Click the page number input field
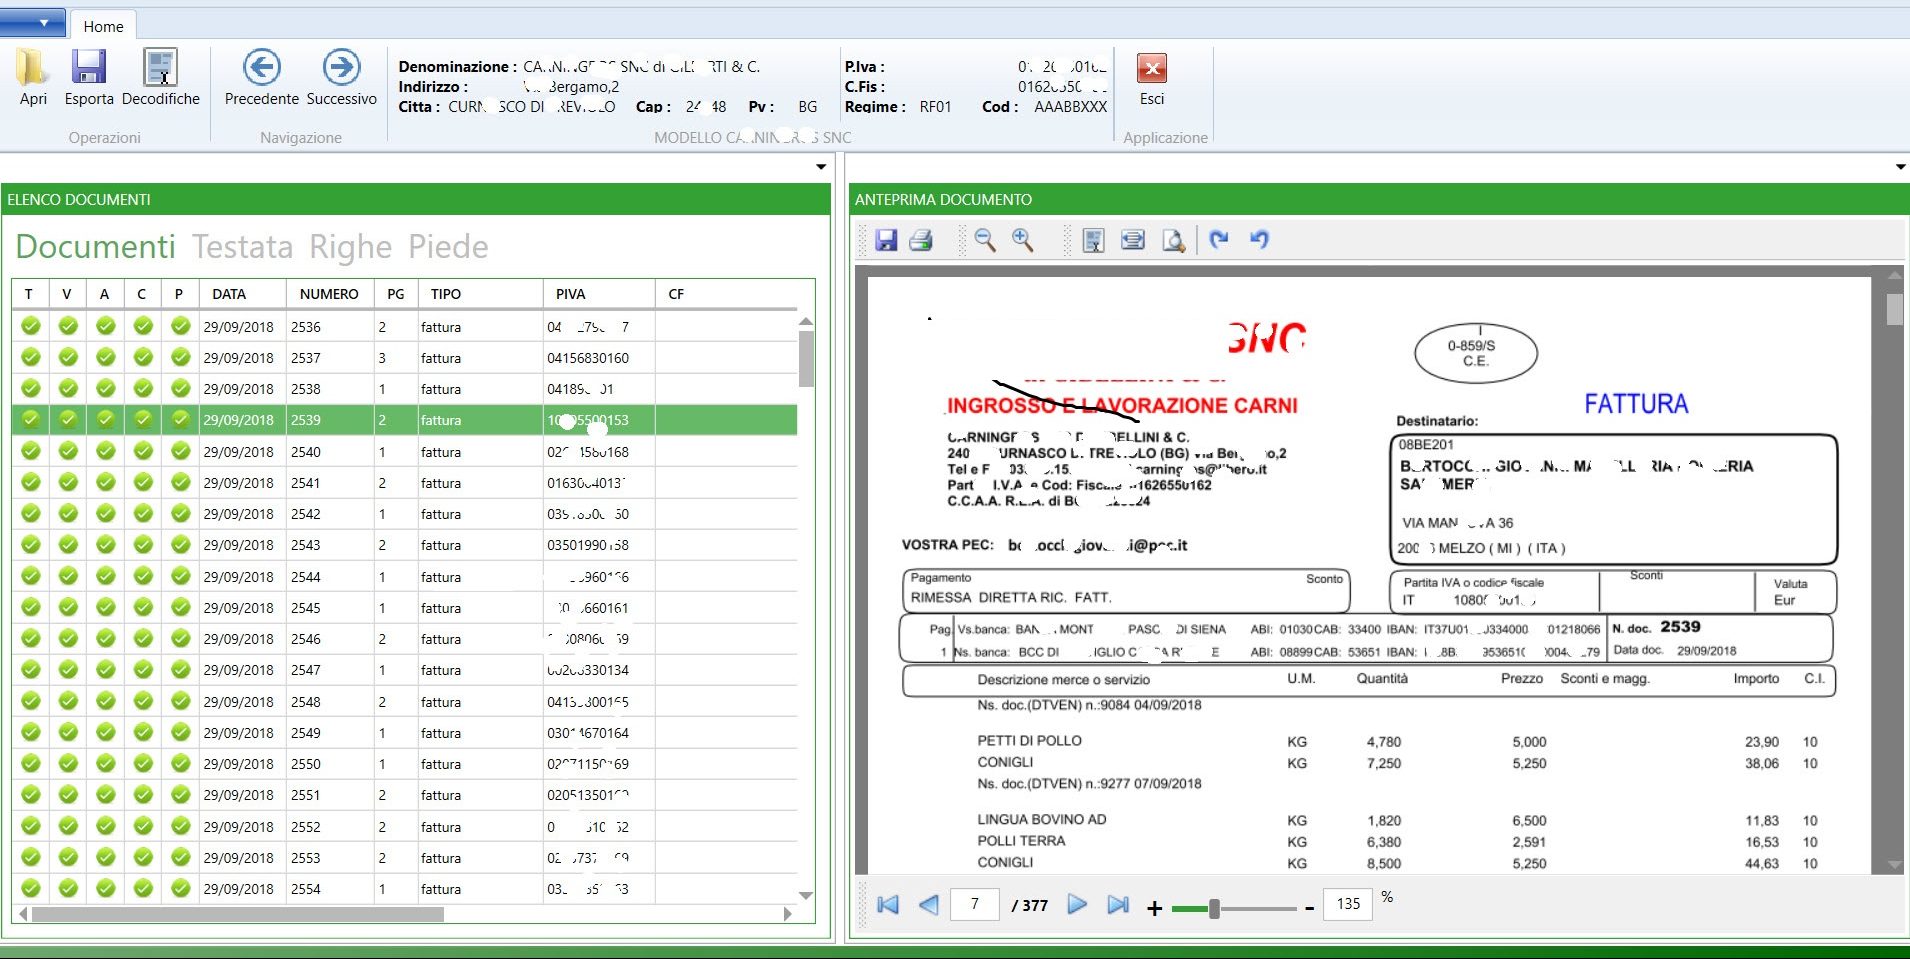1910x959 pixels. 974,905
